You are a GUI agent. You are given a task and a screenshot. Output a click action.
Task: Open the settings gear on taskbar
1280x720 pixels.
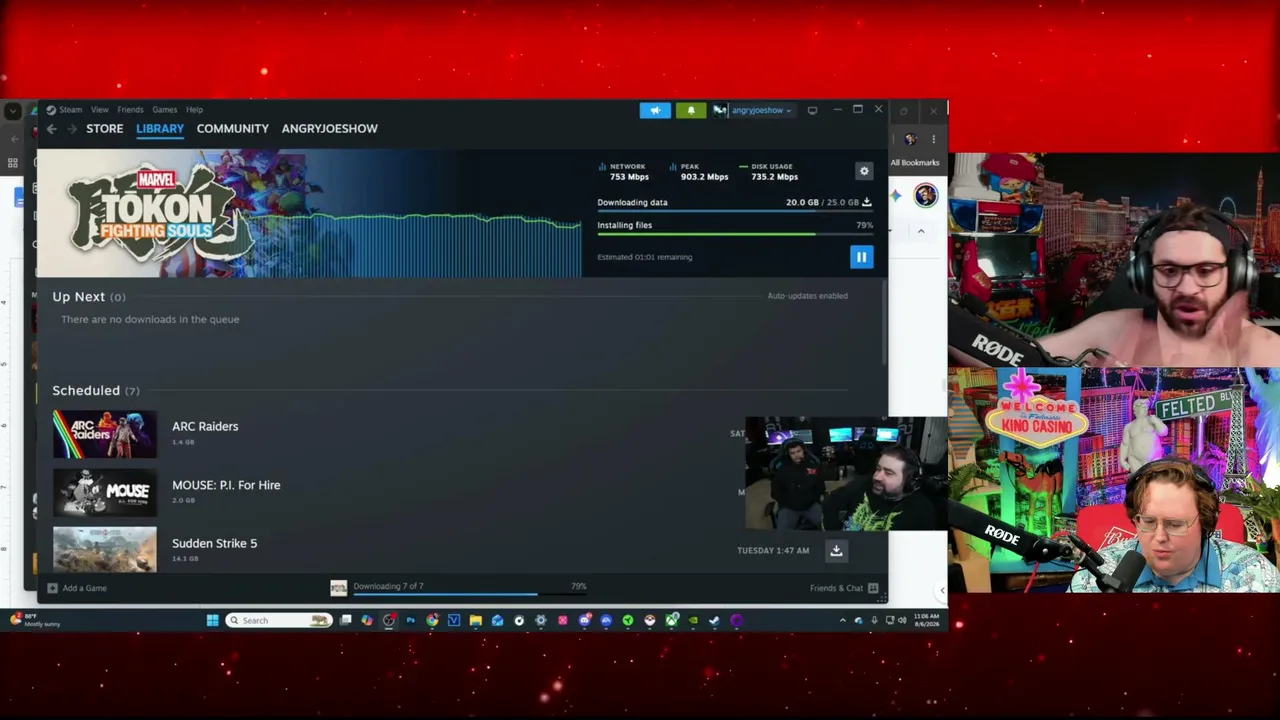tap(540, 621)
